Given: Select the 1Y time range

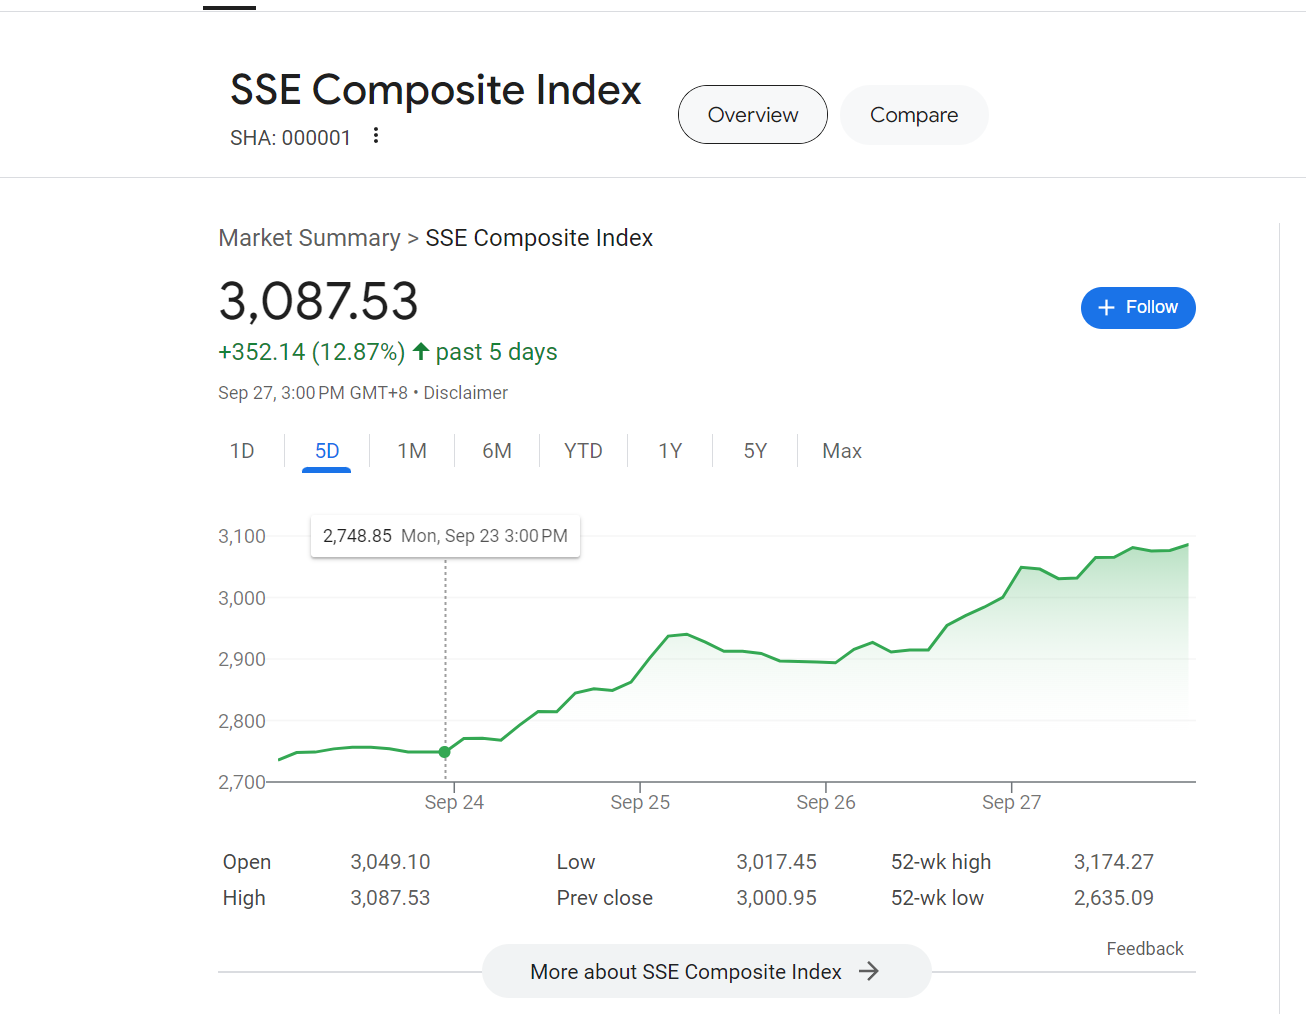Looking at the screenshot, I should [x=670, y=451].
